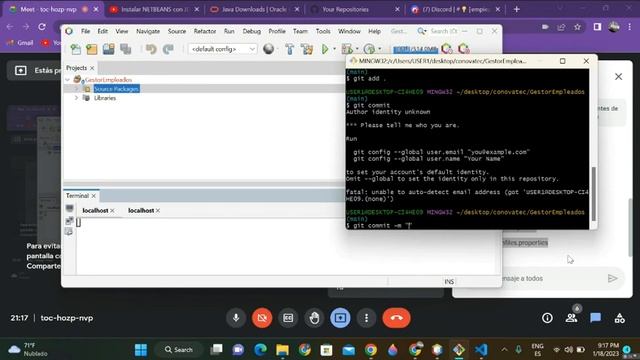Open Visual Studio Code from the taskbar

click(481, 350)
